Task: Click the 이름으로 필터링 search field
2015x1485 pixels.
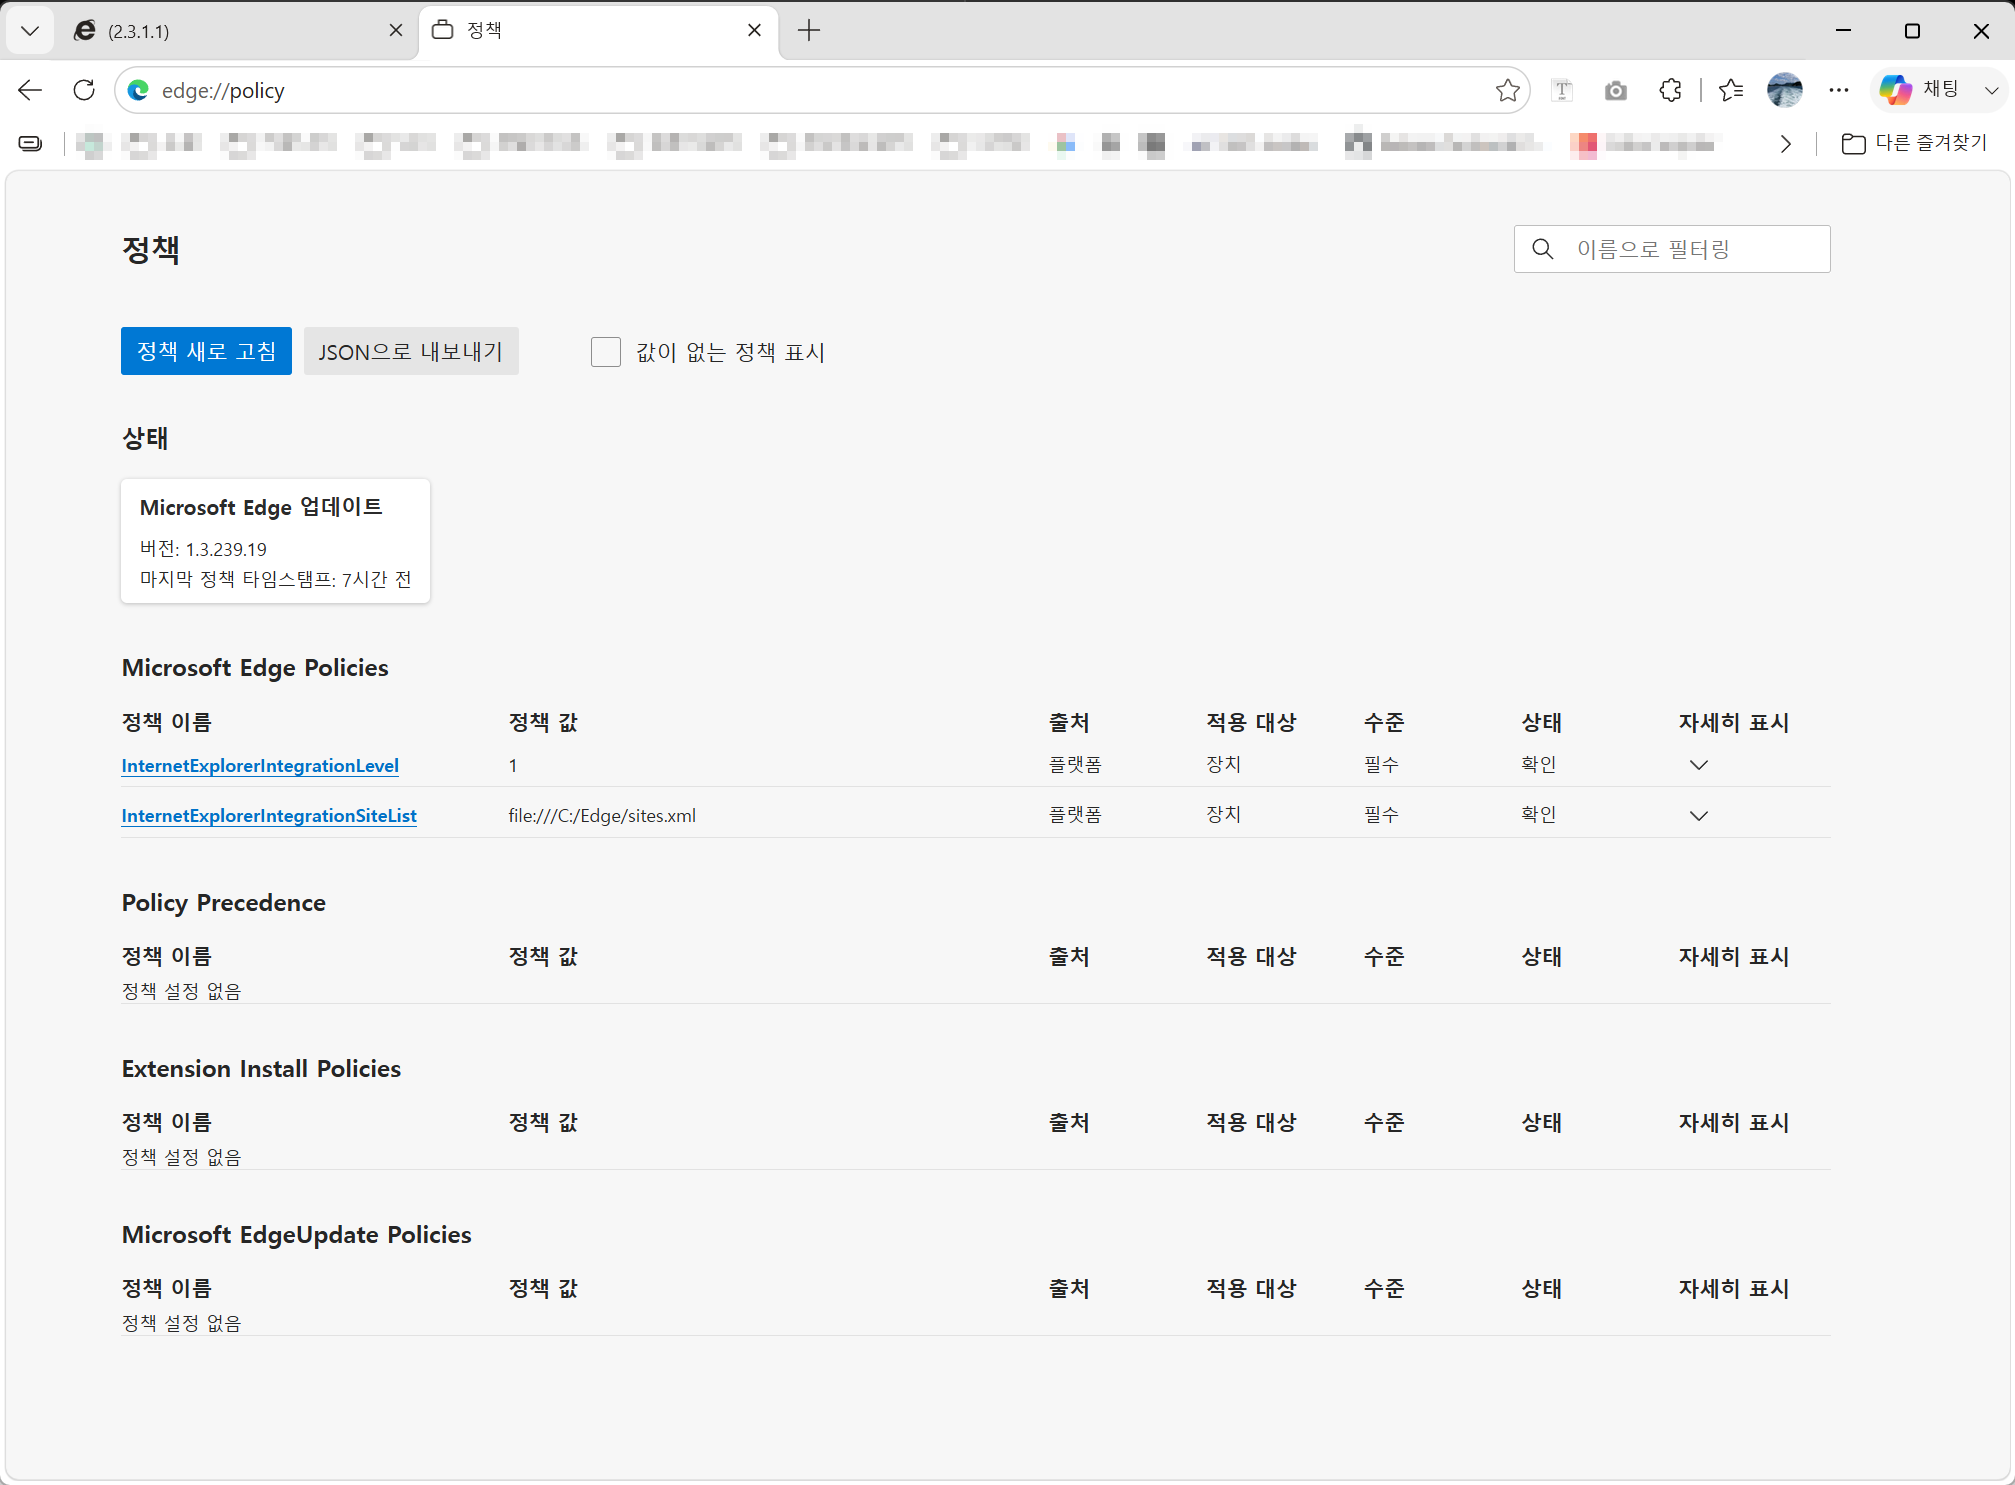Action: [1672, 249]
